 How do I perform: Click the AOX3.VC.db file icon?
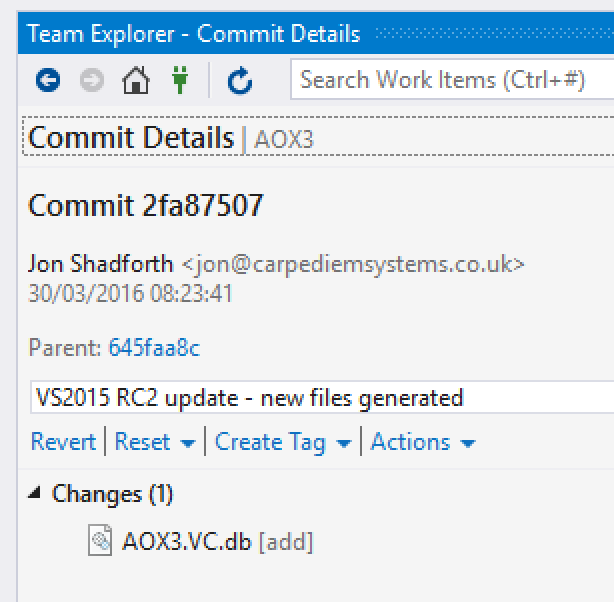click(101, 542)
